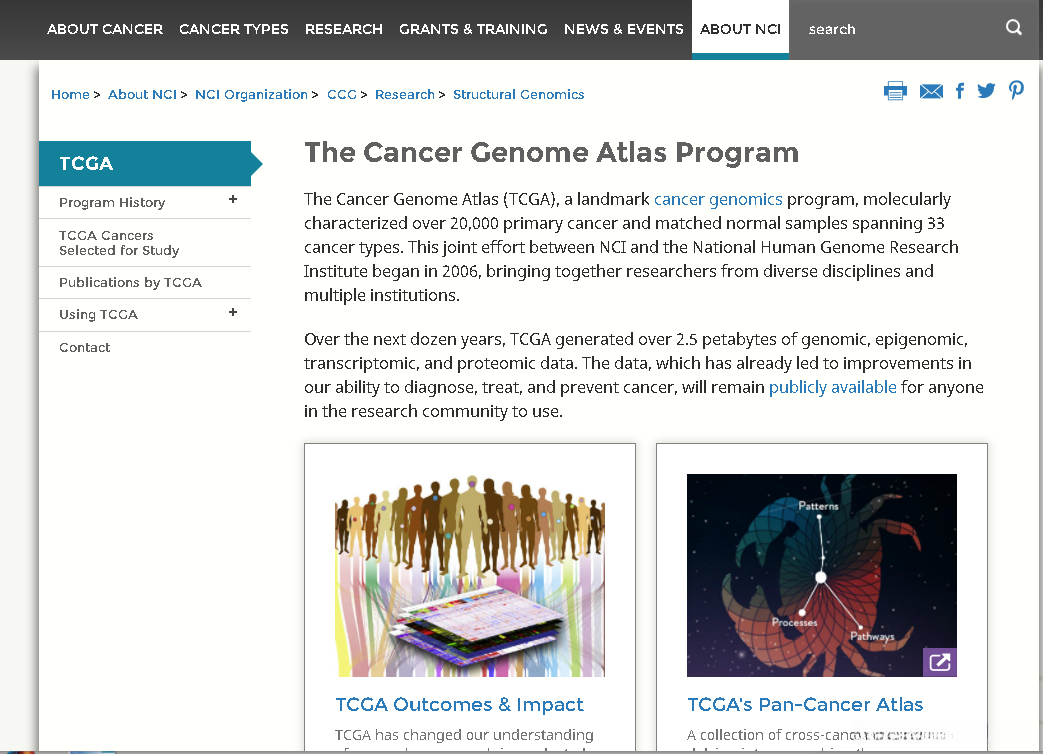Share page on Twitter icon
Image resolution: width=1043 pixels, height=754 pixels.
[x=986, y=91]
